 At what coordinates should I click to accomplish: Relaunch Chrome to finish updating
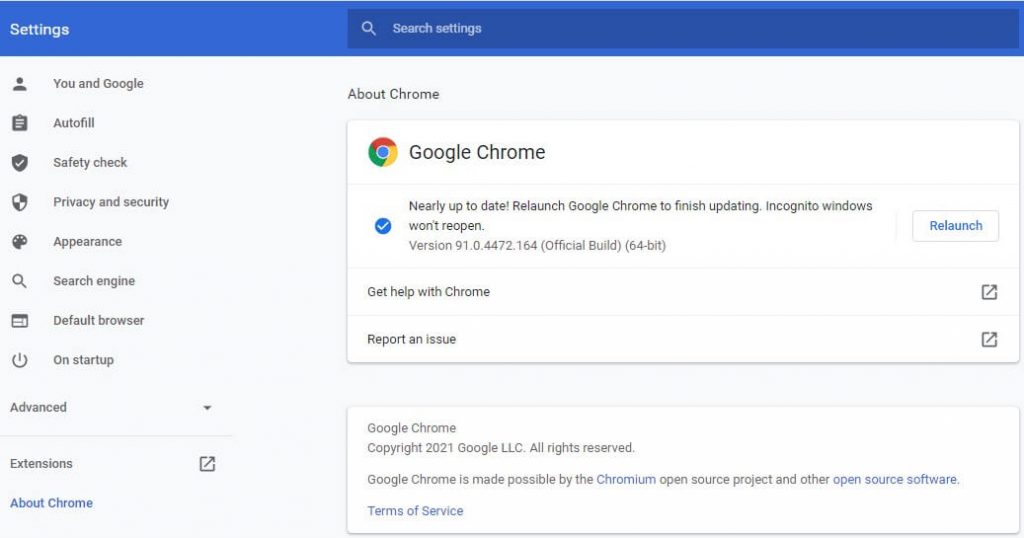(x=955, y=226)
